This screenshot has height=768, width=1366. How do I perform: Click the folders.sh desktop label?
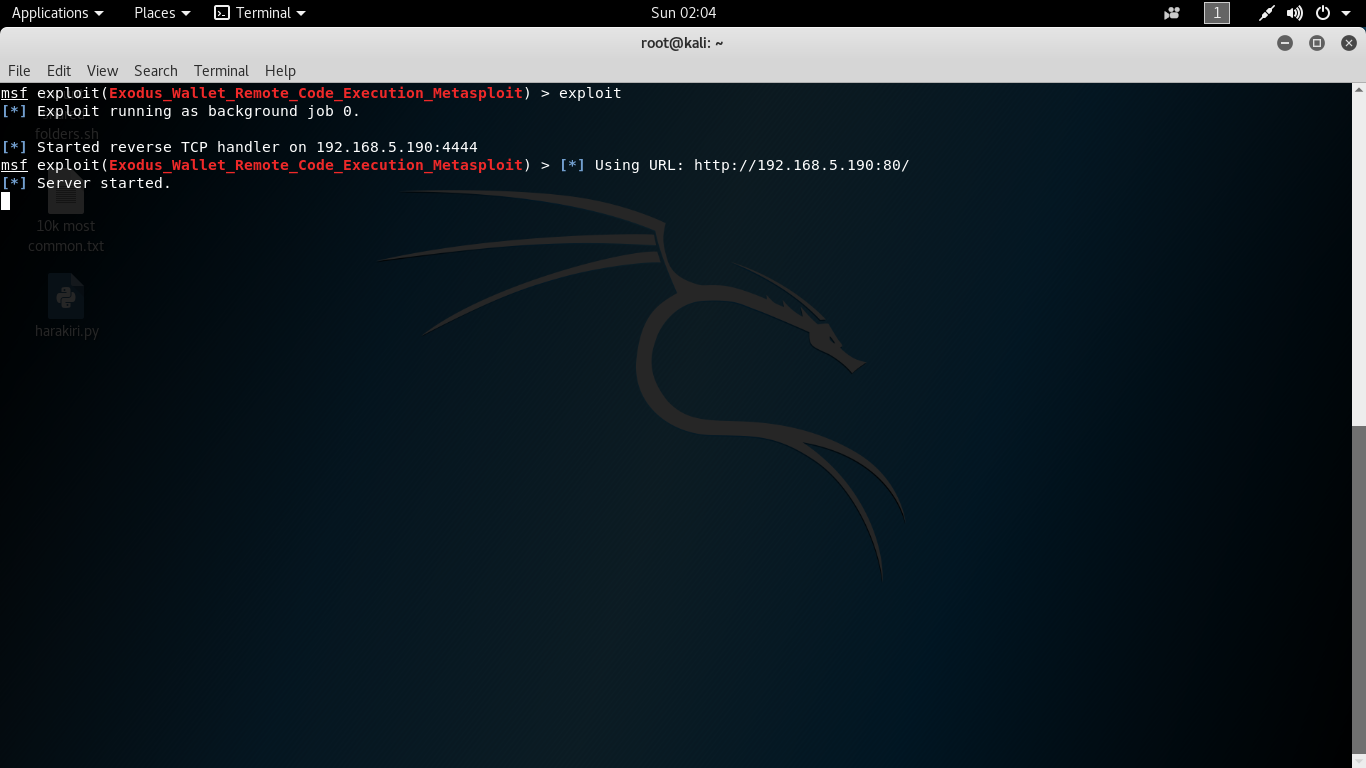coord(67,133)
